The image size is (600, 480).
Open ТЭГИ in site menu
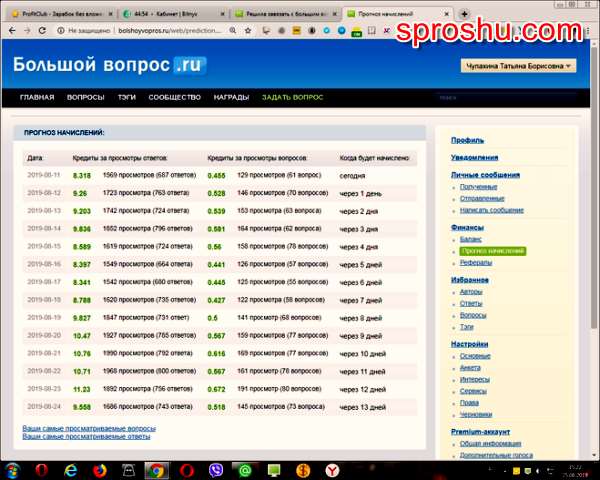point(127,97)
